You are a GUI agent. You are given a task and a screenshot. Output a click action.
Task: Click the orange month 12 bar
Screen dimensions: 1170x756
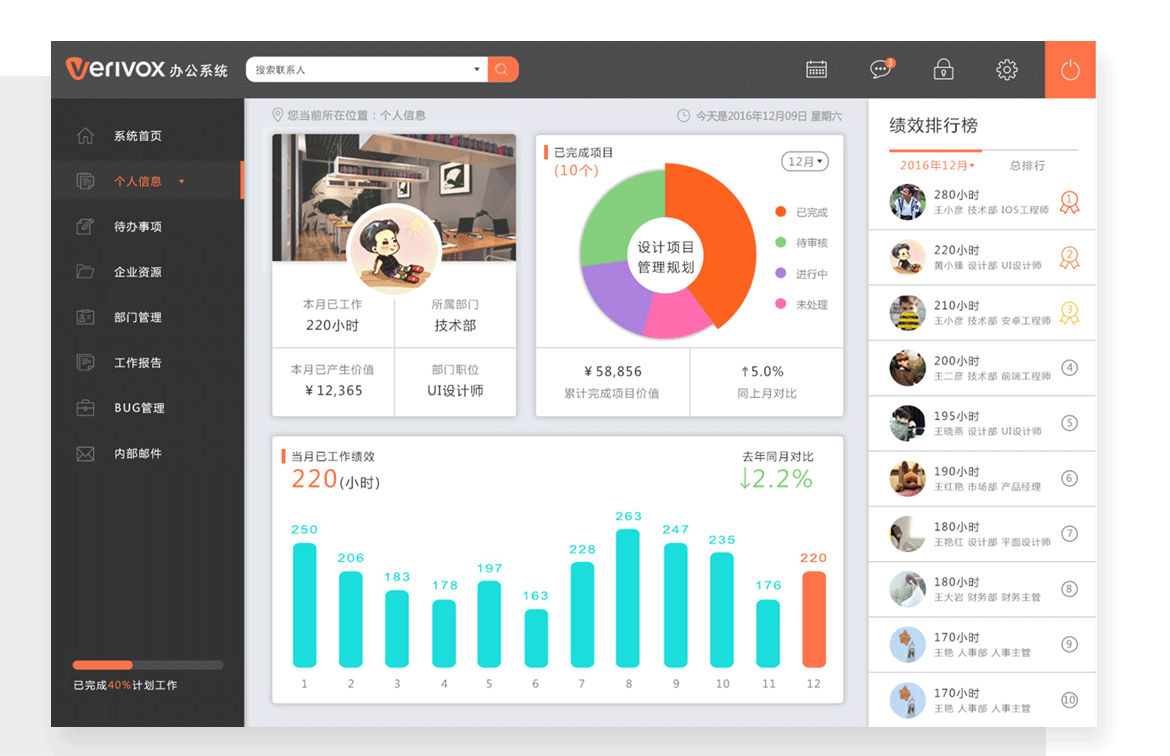pos(814,618)
